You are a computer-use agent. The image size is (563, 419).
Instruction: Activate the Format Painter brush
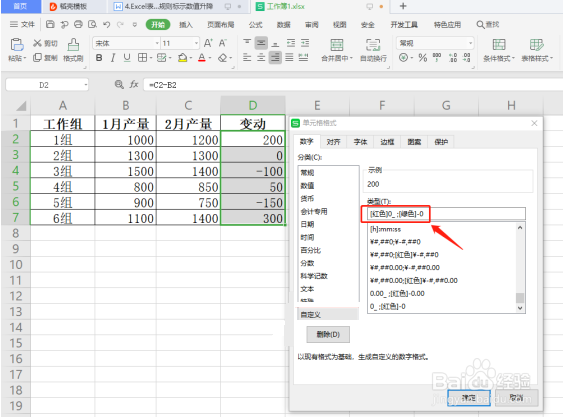[73, 45]
